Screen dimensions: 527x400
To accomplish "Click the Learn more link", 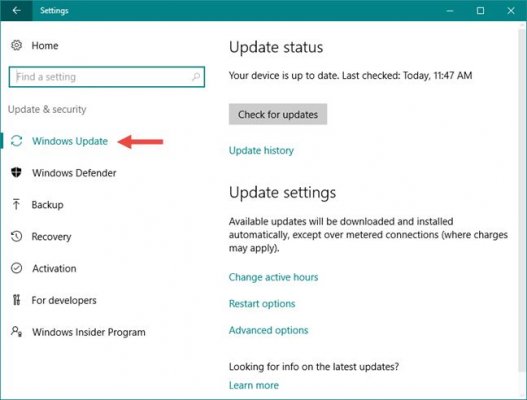I will click(x=254, y=385).
